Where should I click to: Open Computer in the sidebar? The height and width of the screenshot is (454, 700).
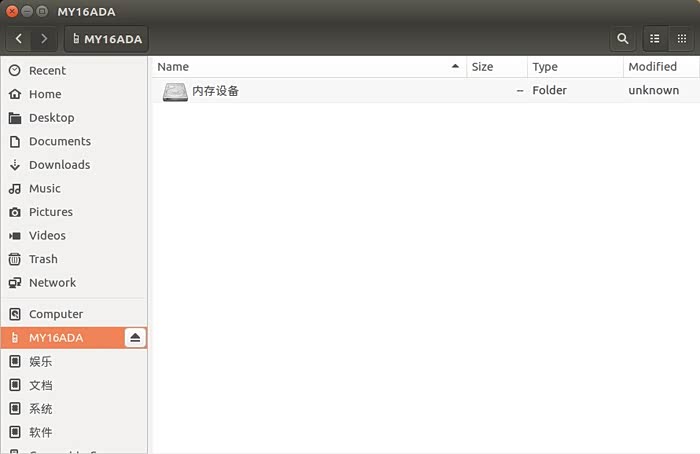pos(74,314)
